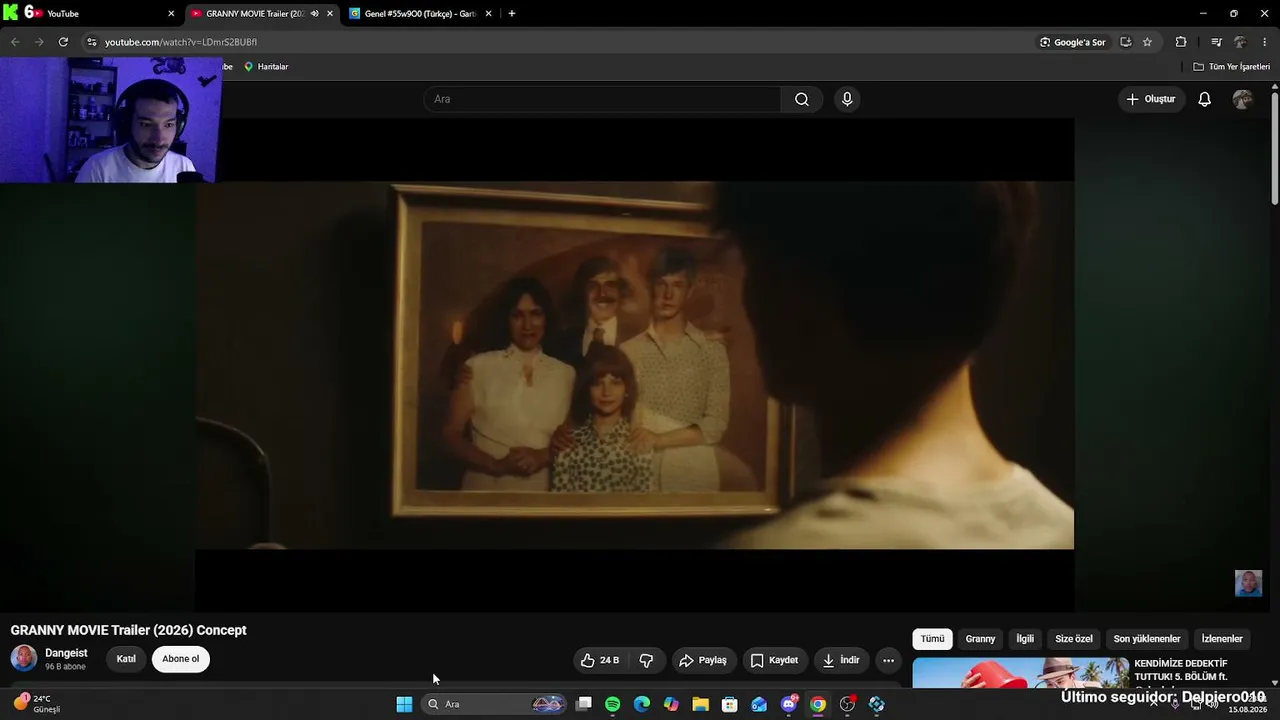
Task: Click the Windows taskbar search box
Action: (492, 704)
